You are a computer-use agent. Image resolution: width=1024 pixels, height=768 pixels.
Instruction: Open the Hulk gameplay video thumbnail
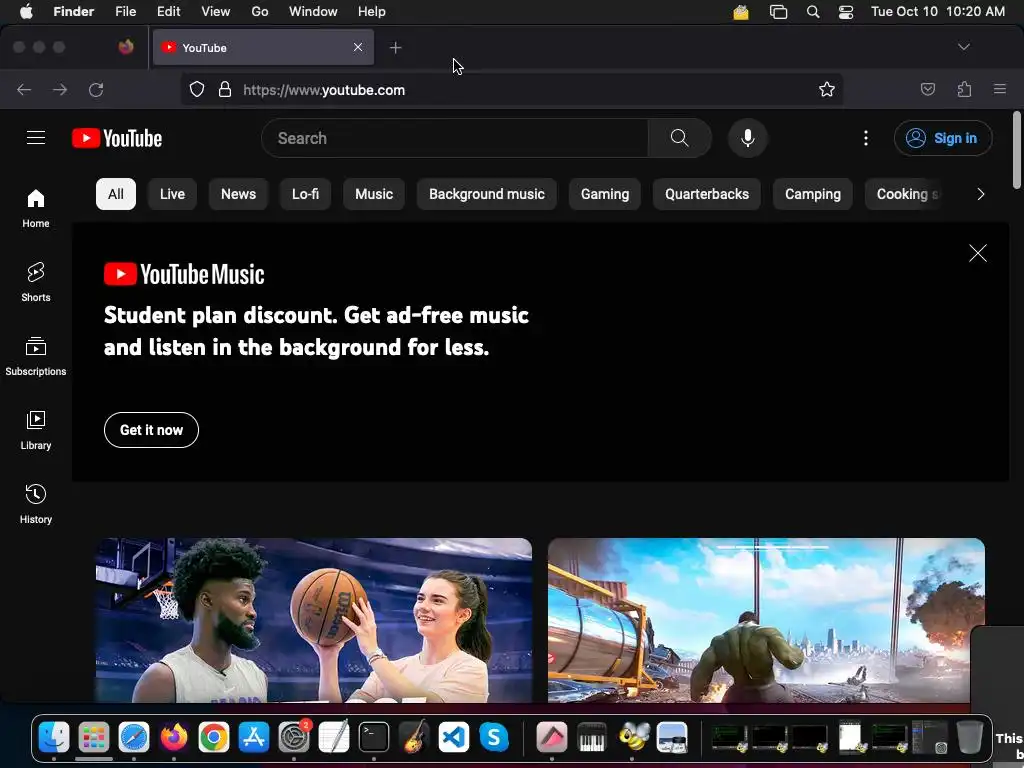coord(766,620)
